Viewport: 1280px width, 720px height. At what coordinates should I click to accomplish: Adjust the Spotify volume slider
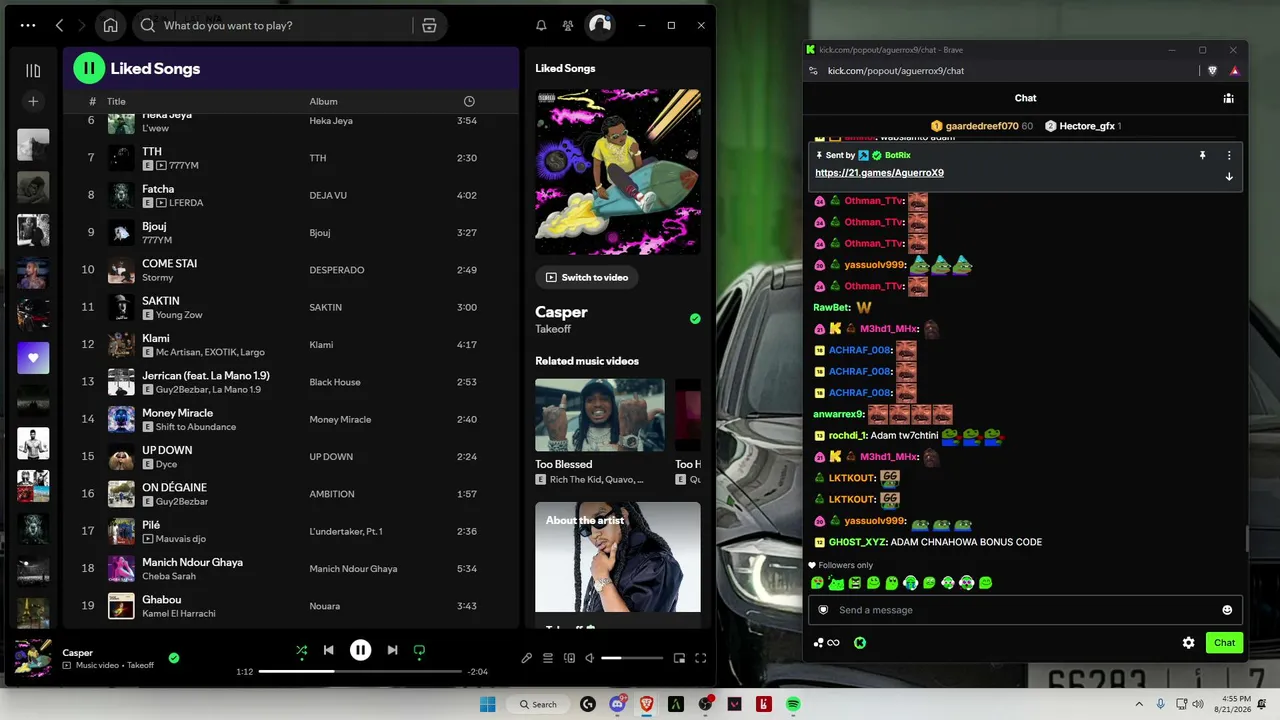click(632, 658)
